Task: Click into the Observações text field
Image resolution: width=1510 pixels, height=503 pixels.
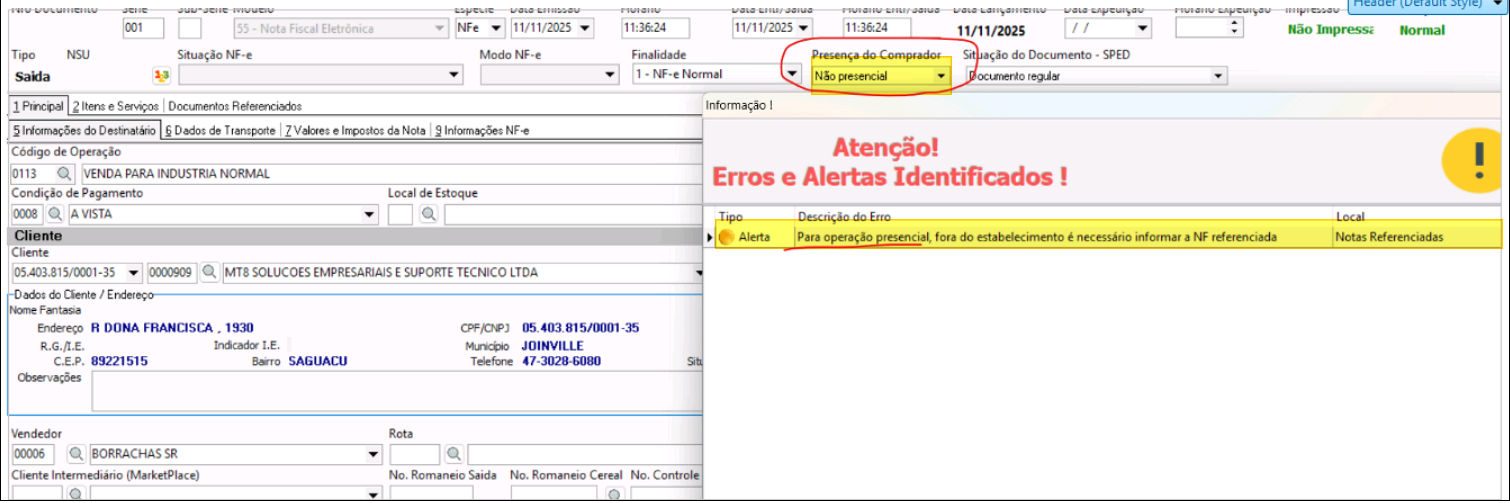Action: coord(395,391)
